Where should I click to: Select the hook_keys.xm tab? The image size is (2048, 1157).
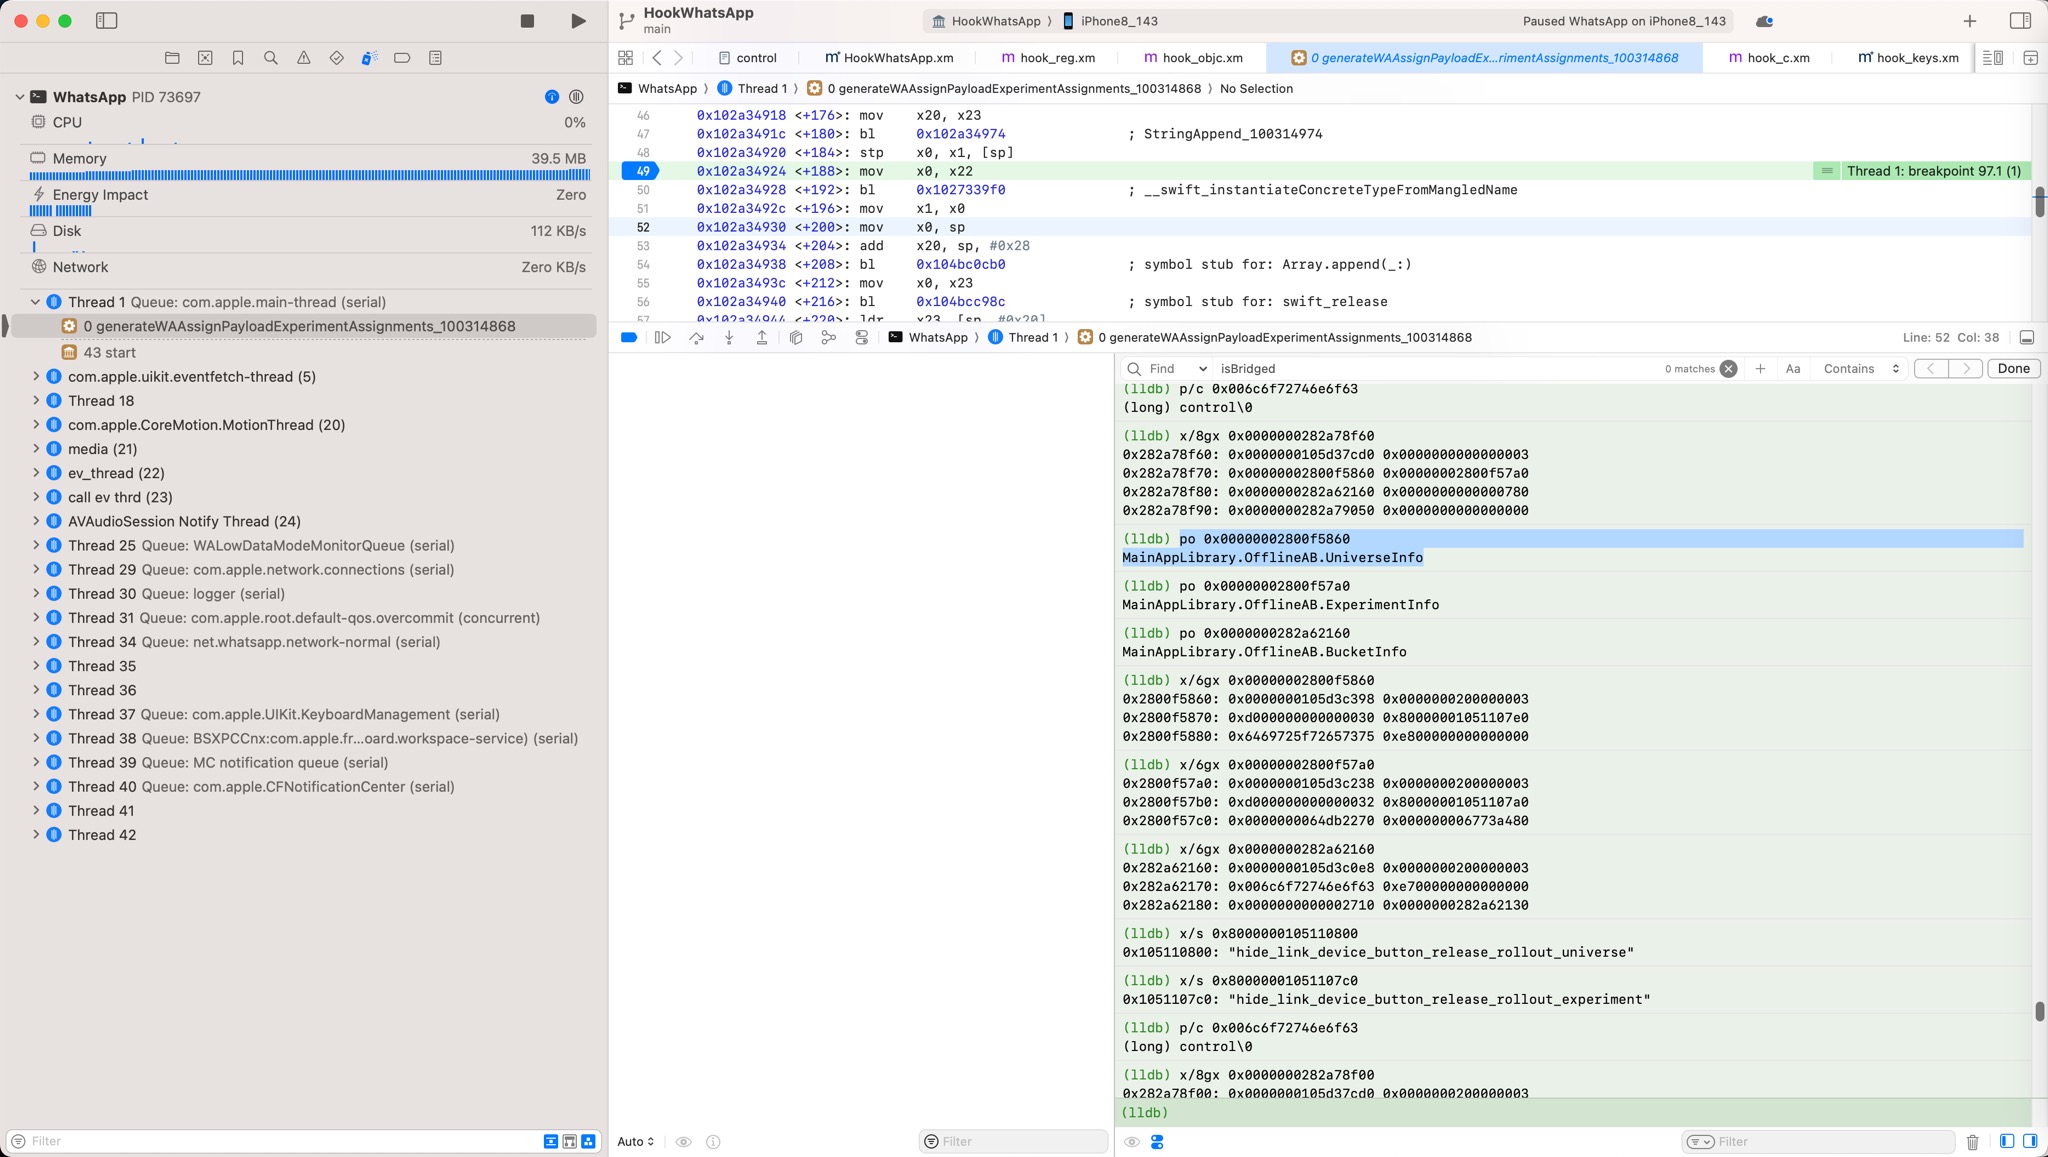click(x=1909, y=58)
